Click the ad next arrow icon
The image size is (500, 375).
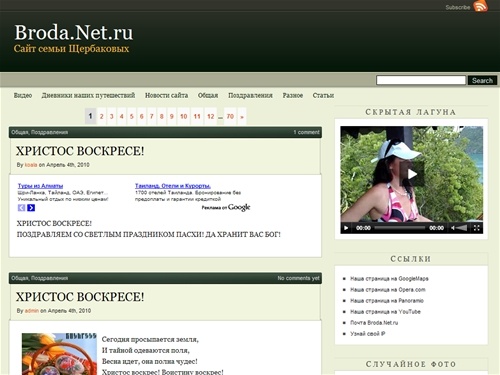pos(31,208)
